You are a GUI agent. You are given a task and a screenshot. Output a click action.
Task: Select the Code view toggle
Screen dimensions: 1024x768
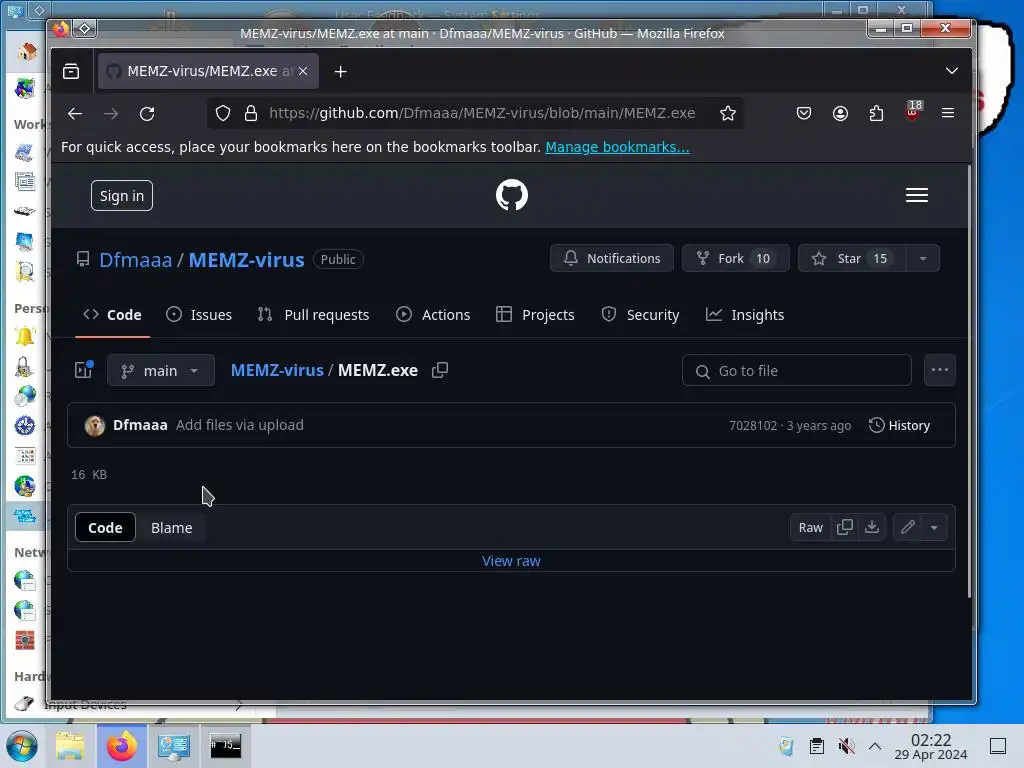105,528
